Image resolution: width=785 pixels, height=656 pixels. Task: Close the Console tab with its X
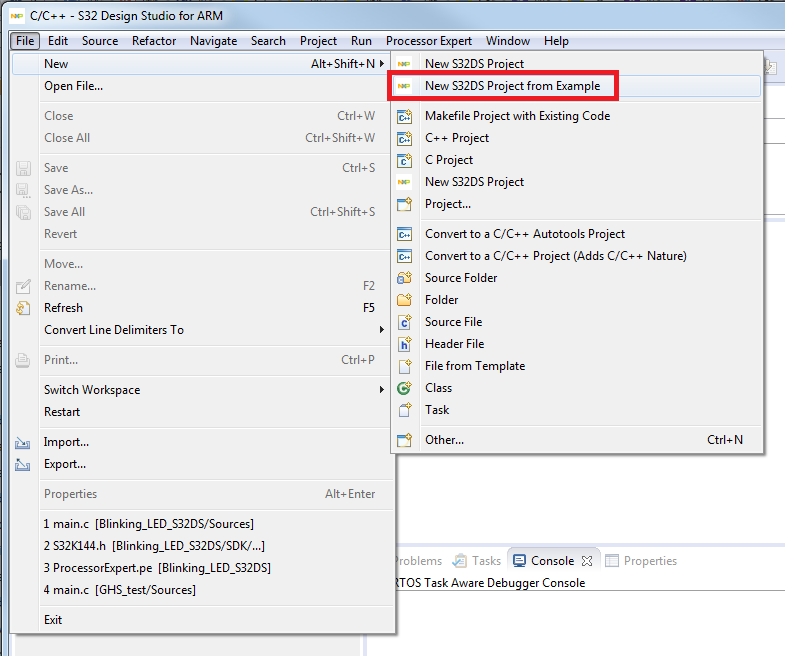(x=587, y=561)
